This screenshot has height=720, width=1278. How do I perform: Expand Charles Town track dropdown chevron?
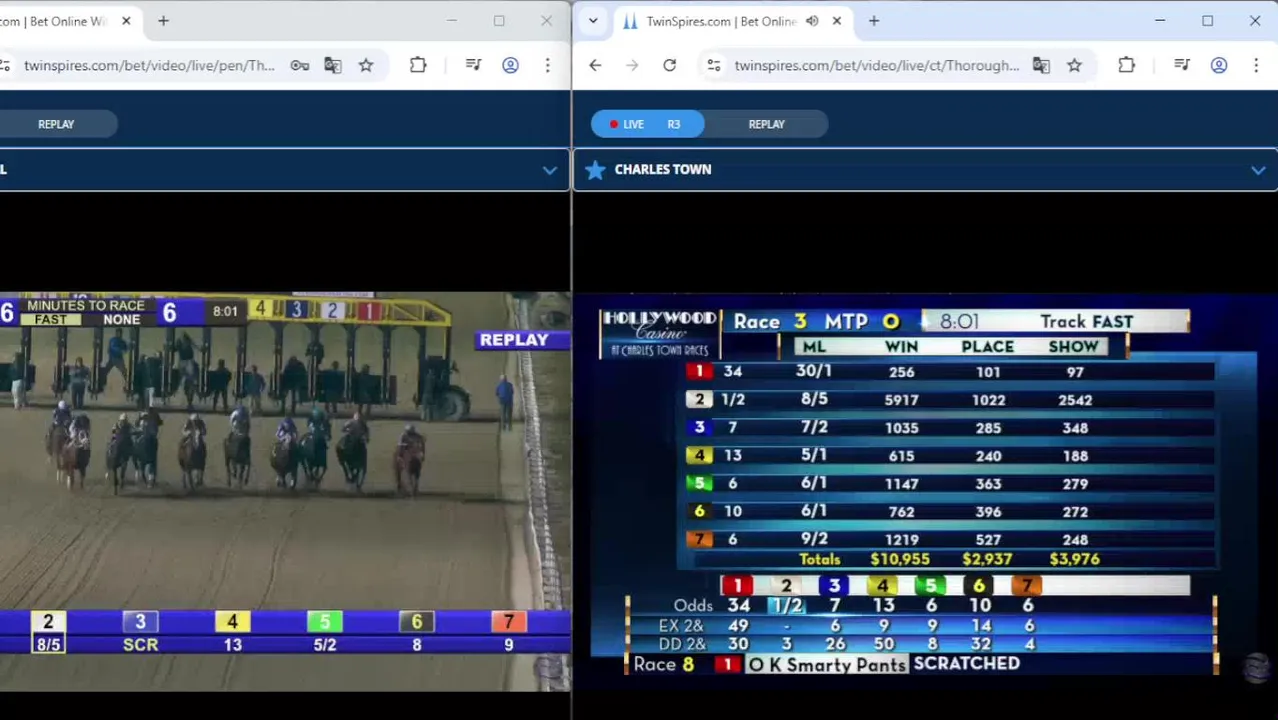coord(1258,170)
